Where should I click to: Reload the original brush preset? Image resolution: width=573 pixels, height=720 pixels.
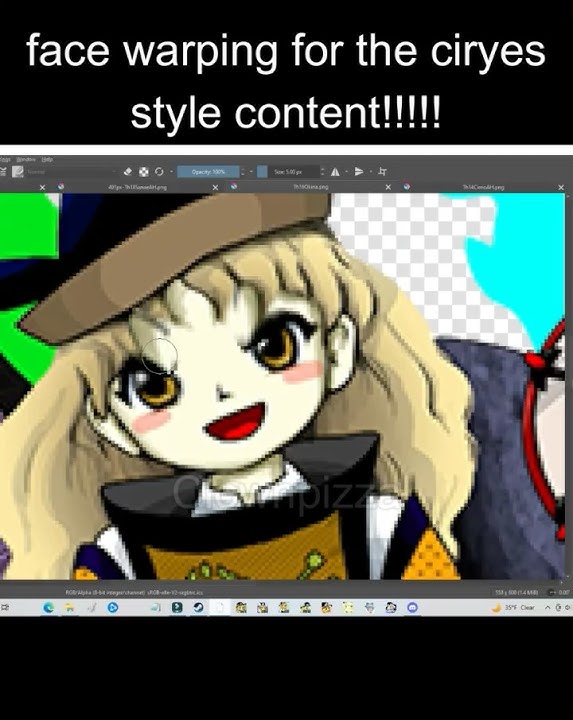coord(159,171)
